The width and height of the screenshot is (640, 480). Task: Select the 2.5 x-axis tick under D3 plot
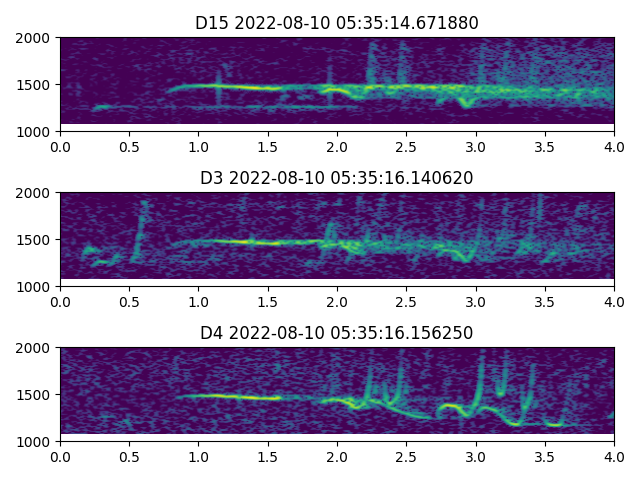coord(406,301)
